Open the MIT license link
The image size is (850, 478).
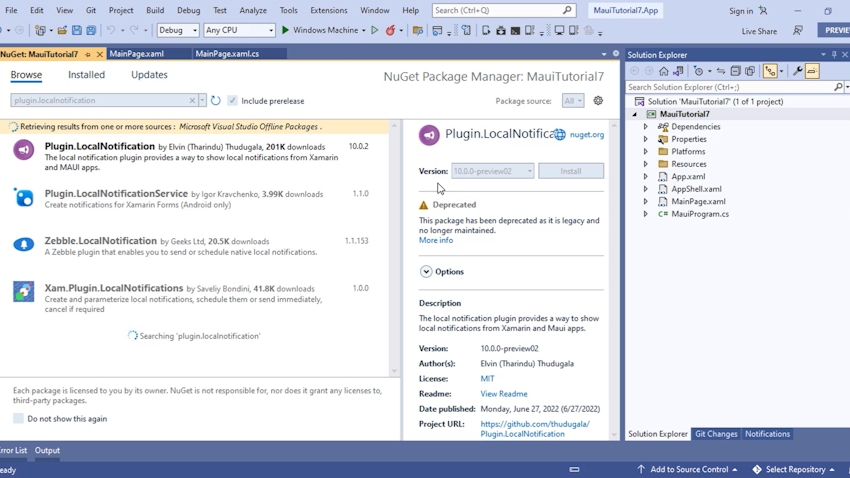tap(487, 379)
